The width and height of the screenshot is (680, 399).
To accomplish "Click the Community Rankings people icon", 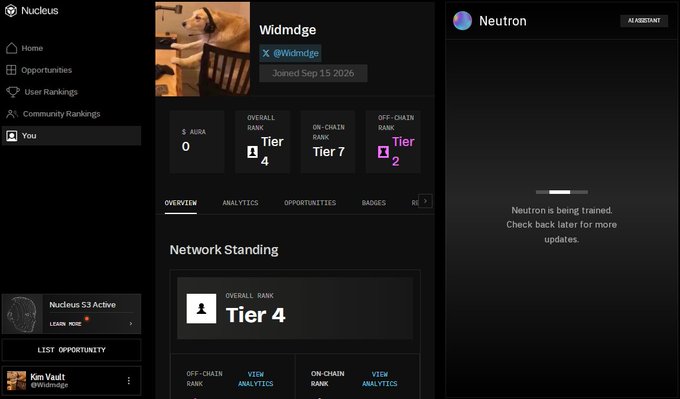I will [12, 114].
